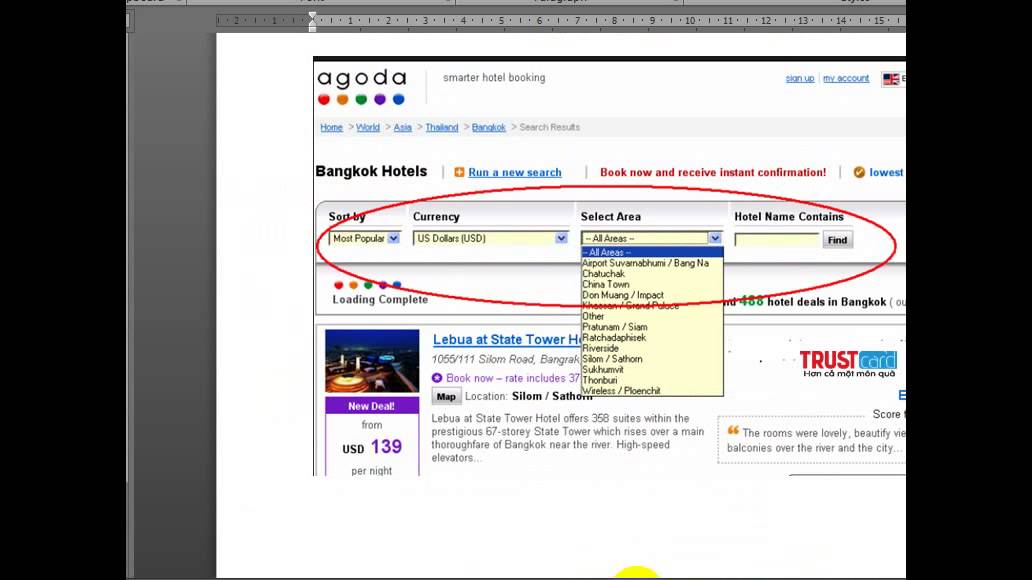Click the Bangkok breadcrumb link
Image resolution: width=1032 pixels, height=580 pixels.
[x=488, y=127]
